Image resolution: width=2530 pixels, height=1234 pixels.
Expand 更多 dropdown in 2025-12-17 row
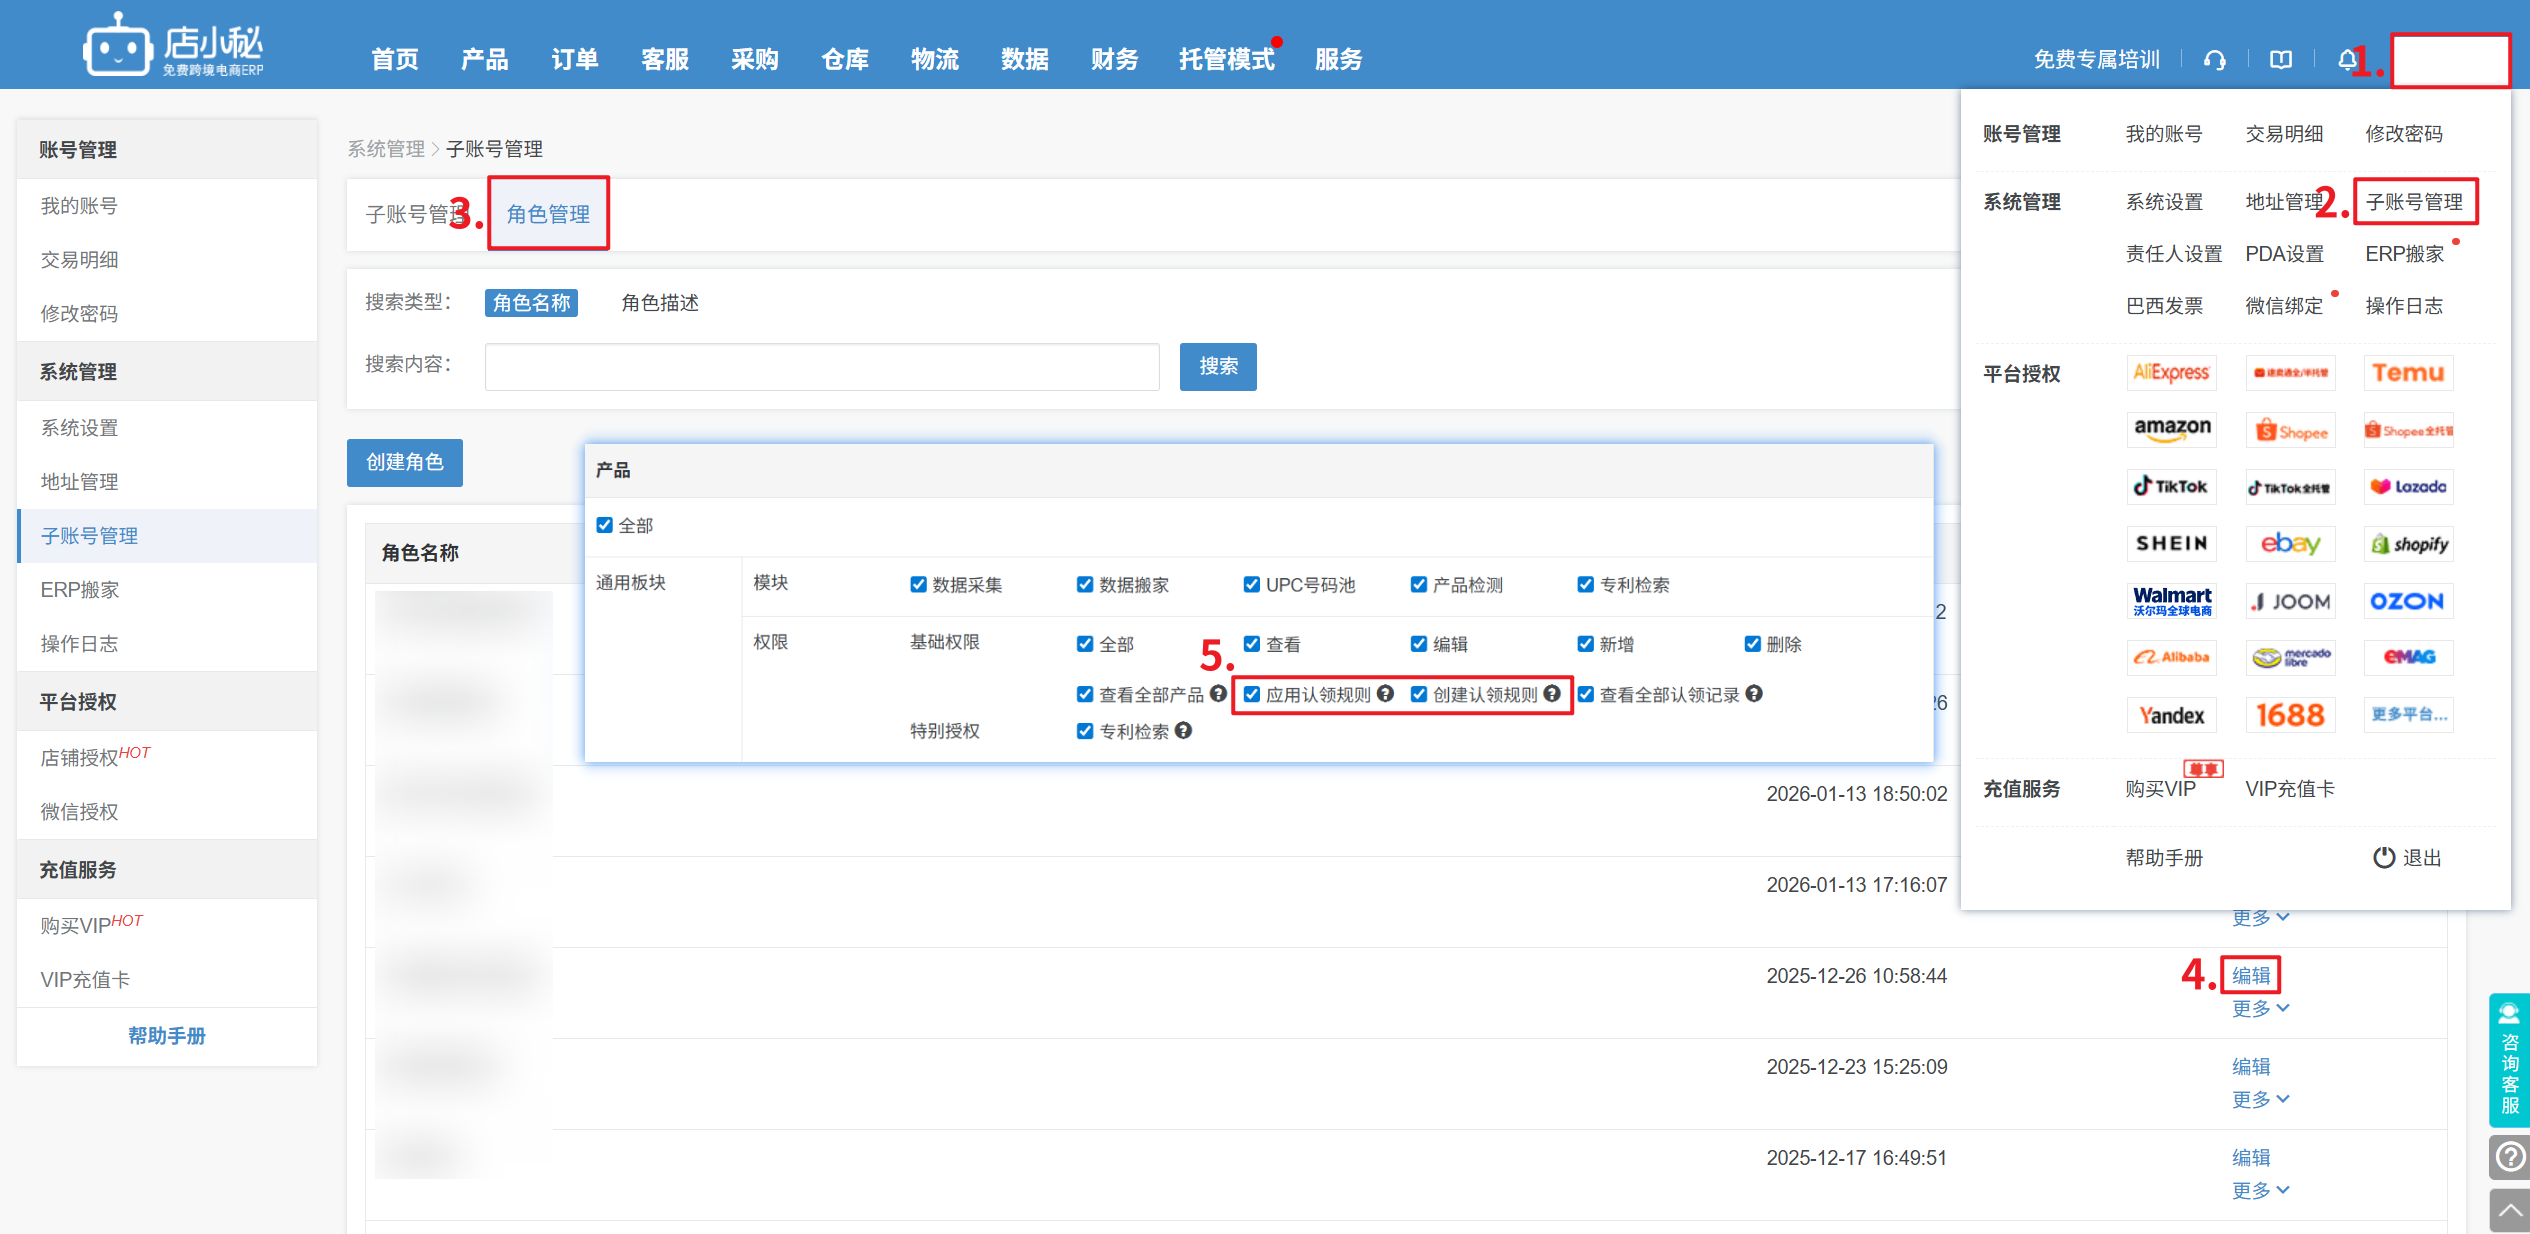pyautogui.click(x=2259, y=1190)
